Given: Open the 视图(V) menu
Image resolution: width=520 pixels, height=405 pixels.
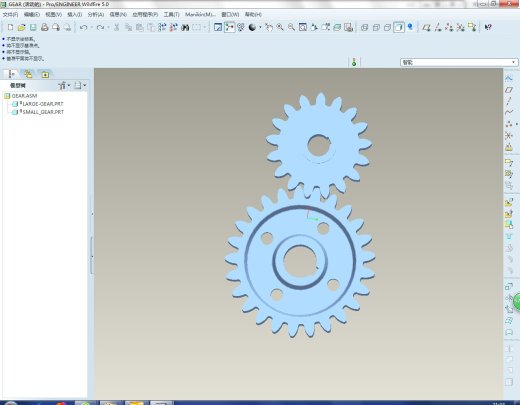Looking at the screenshot, I should [54, 15].
